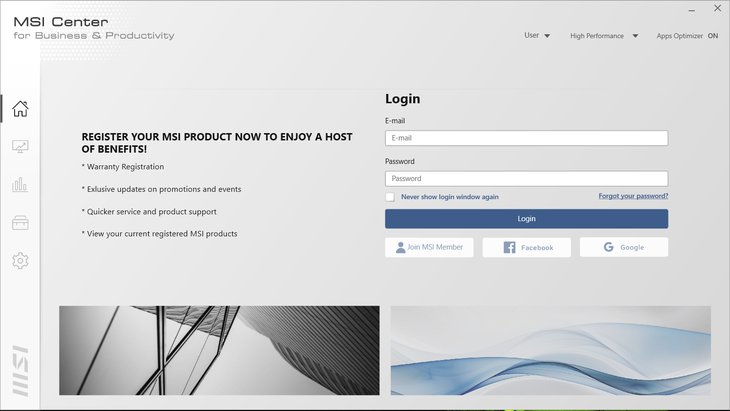Viewport: 730px width, 411px height.
Task: Open the blue wave banner image
Action: 550,350
